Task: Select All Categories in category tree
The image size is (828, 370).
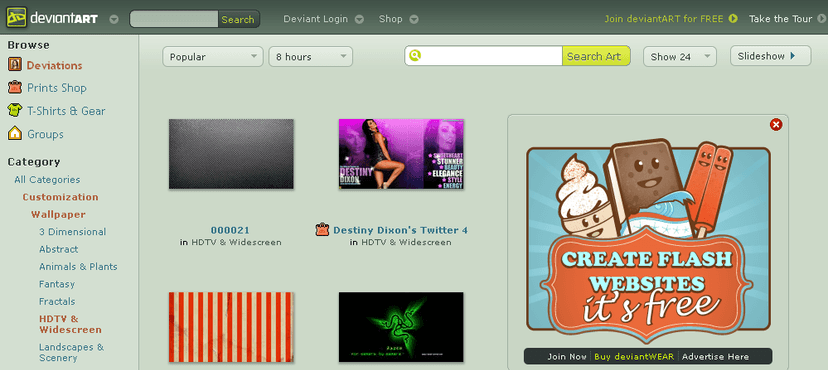Action: coord(47,180)
